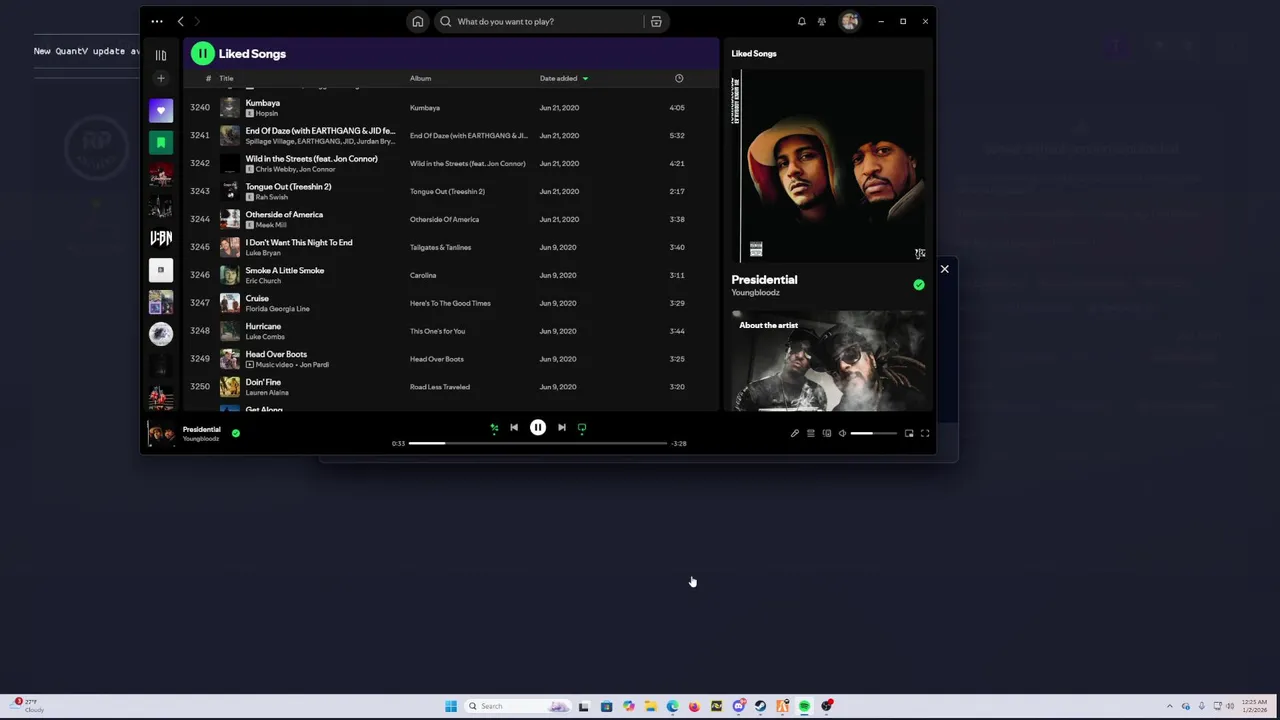The width and height of the screenshot is (1280, 720).
Task: Toggle the liked checkmark in the bottom bar
Action: click(236, 433)
